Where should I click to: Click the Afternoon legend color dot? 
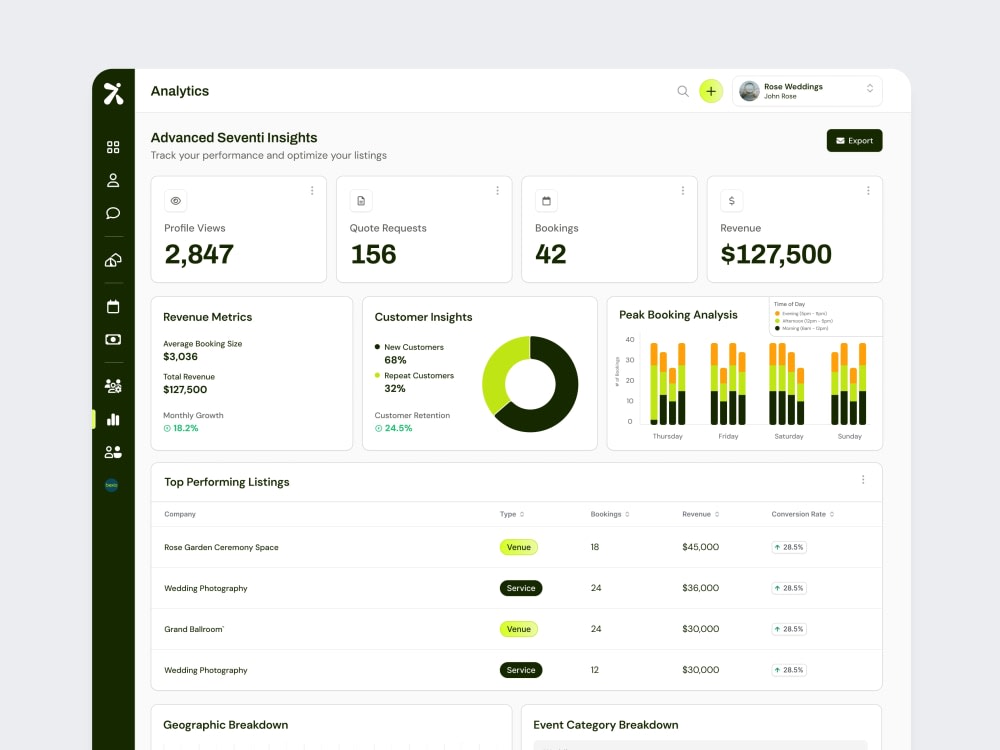(777, 321)
